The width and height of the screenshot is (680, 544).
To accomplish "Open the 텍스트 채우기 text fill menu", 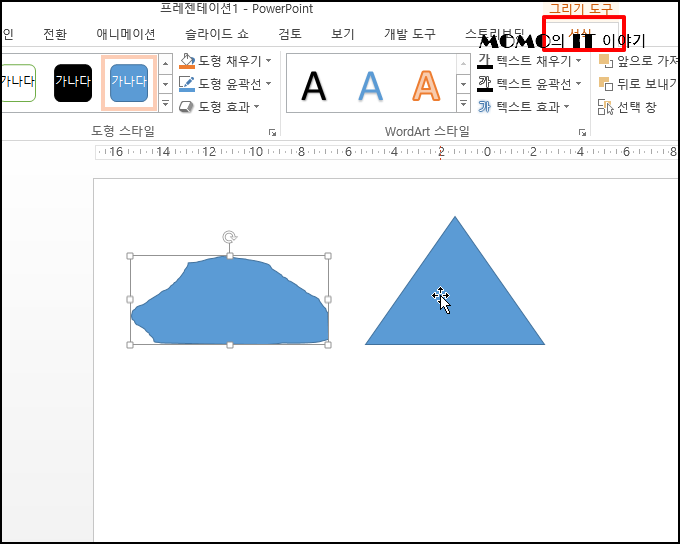I will [529, 61].
